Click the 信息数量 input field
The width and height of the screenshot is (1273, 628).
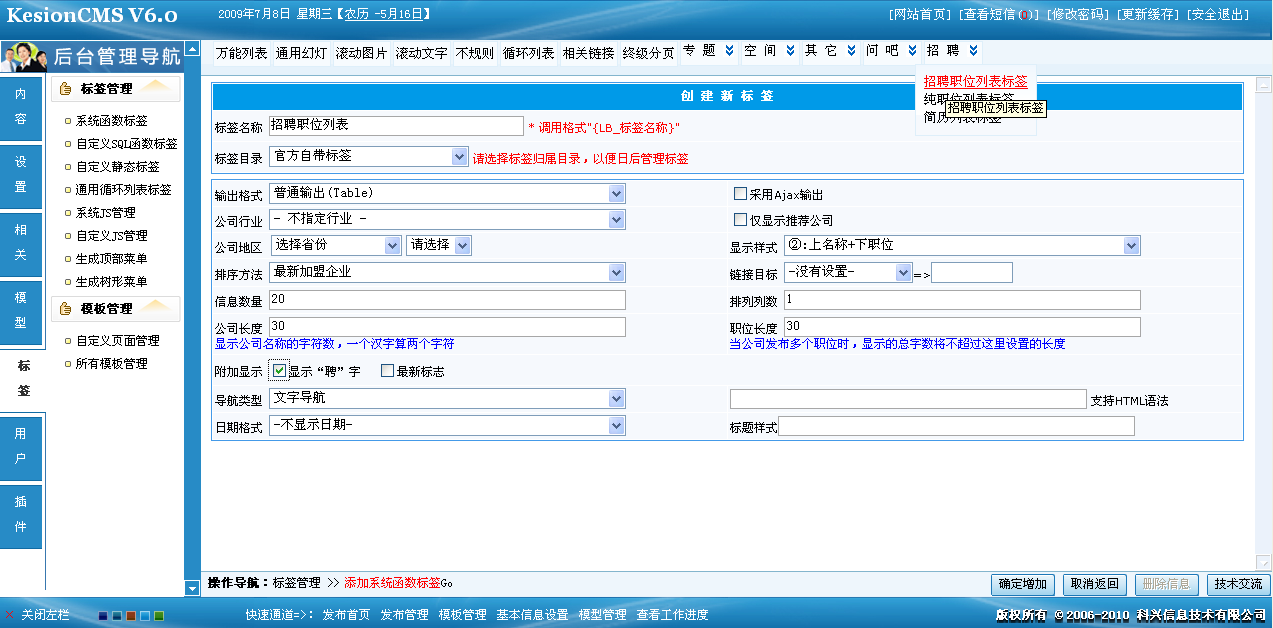[445, 298]
